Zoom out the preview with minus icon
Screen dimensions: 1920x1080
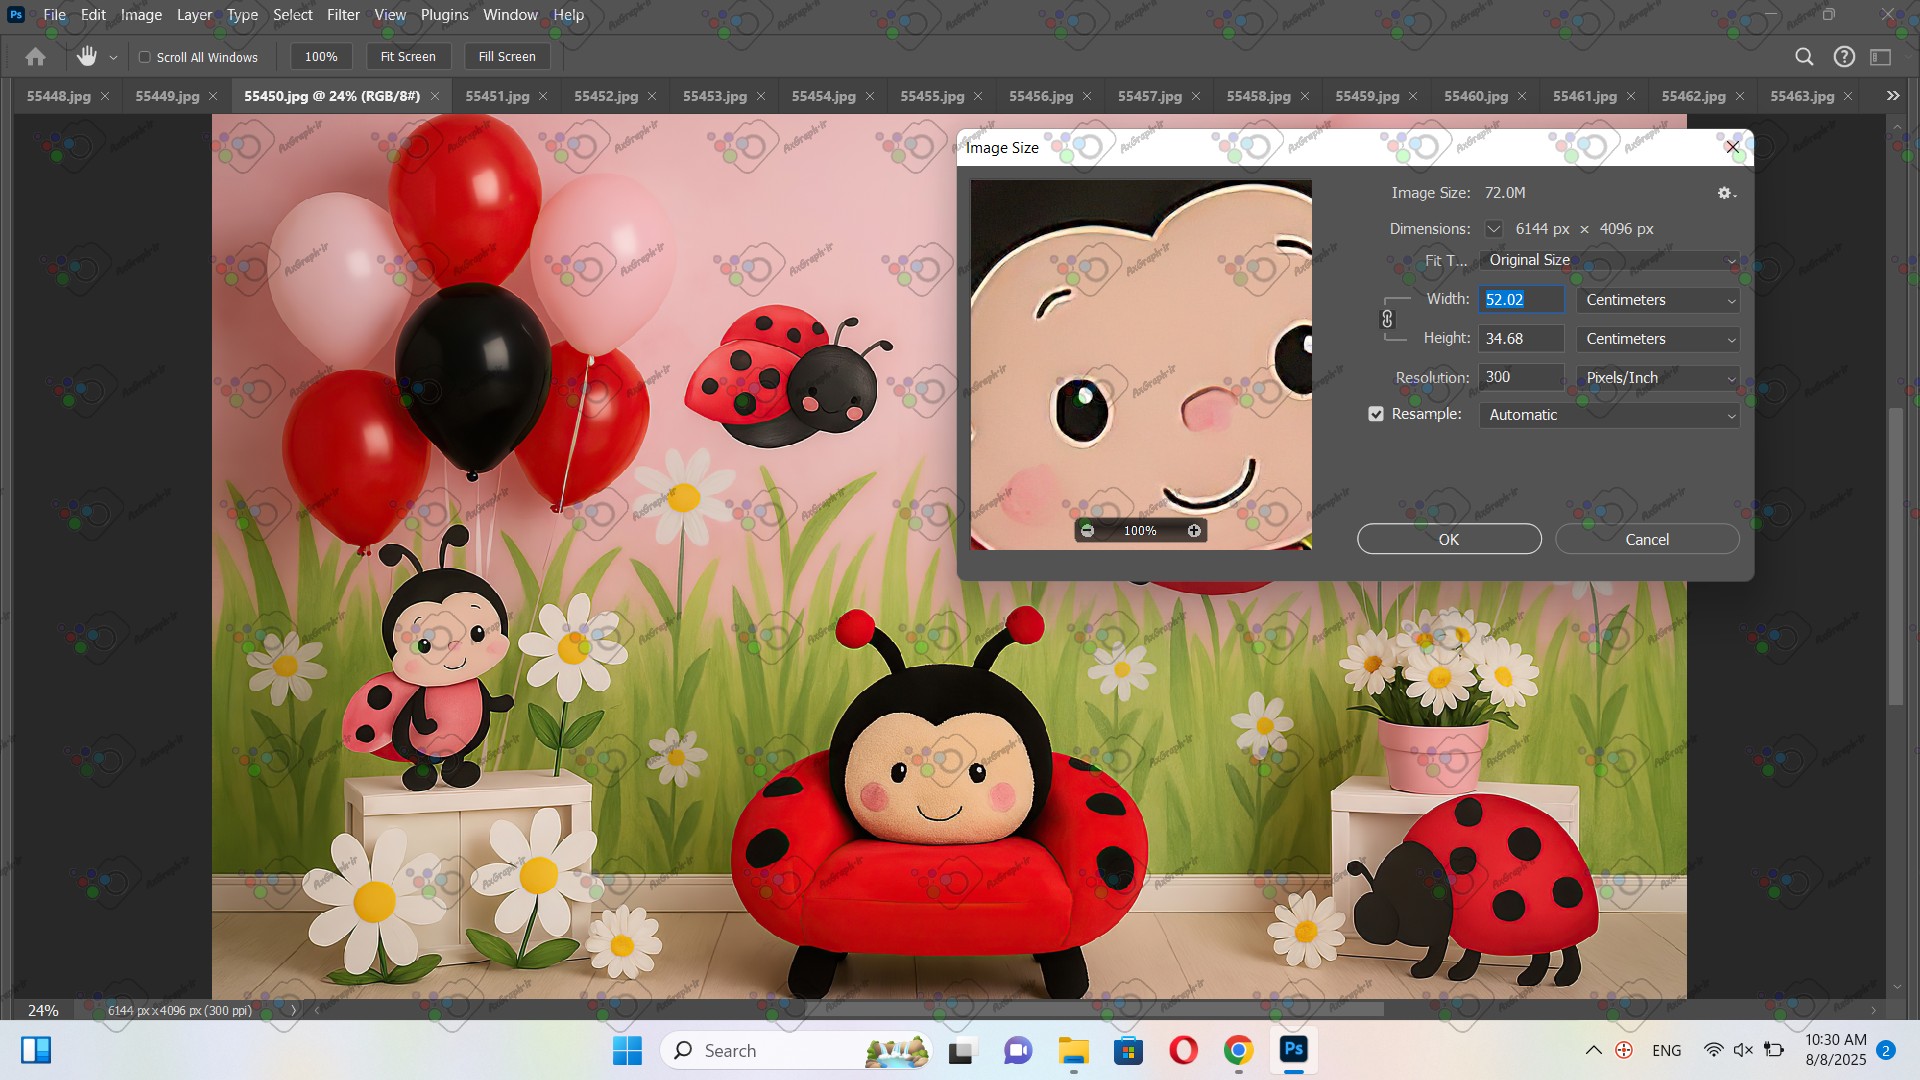pyautogui.click(x=1087, y=531)
